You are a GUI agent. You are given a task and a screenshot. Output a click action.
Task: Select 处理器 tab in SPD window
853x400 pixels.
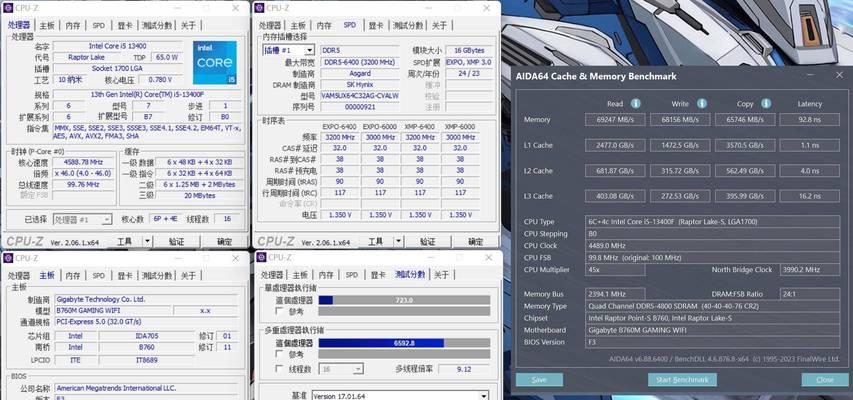270,25
